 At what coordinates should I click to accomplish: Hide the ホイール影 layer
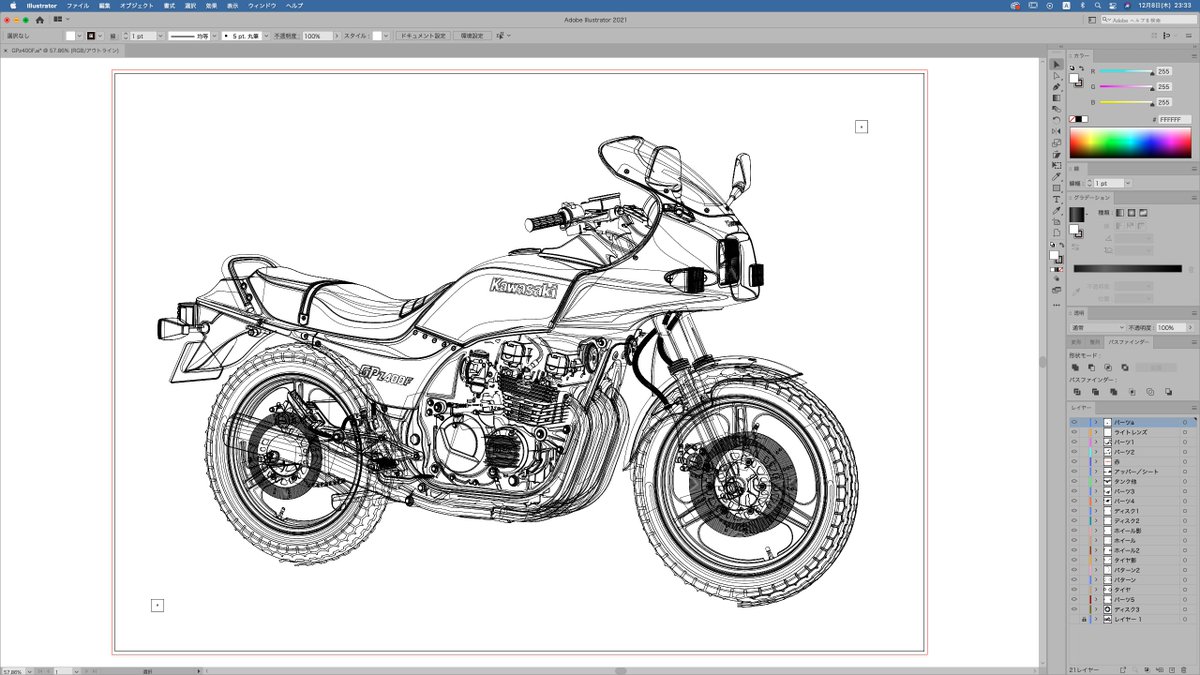(1074, 530)
